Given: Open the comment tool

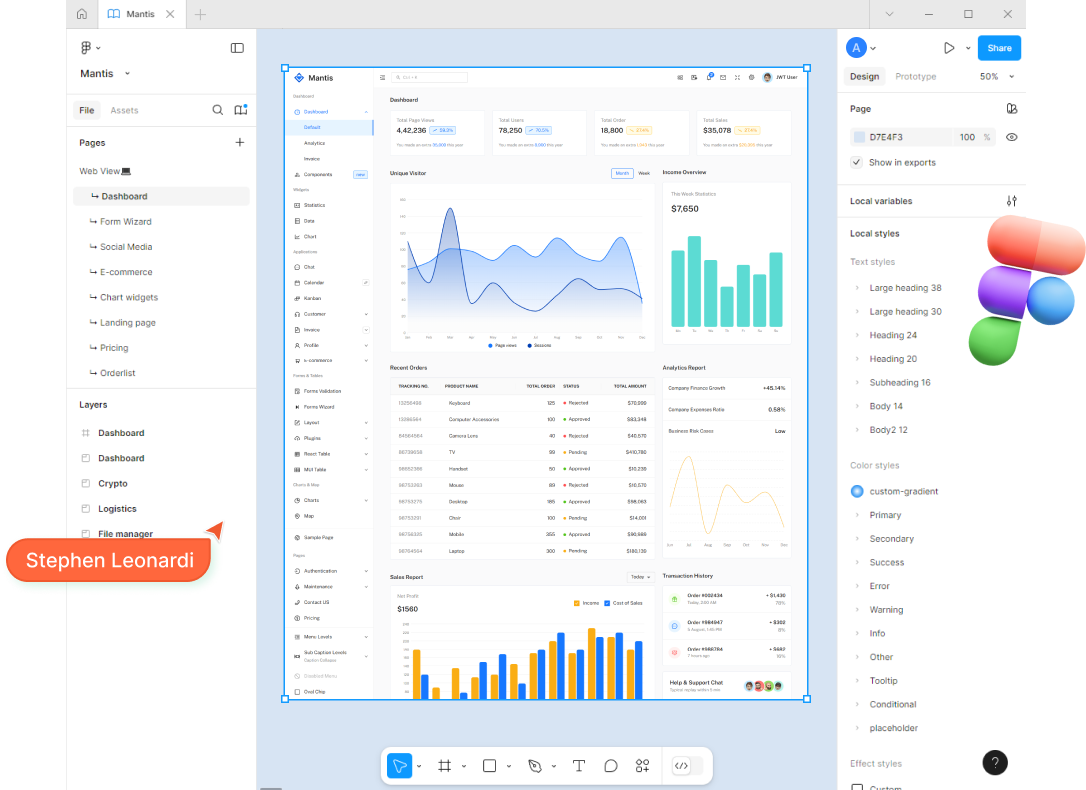Looking at the screenshot, I should click(611, 765).
